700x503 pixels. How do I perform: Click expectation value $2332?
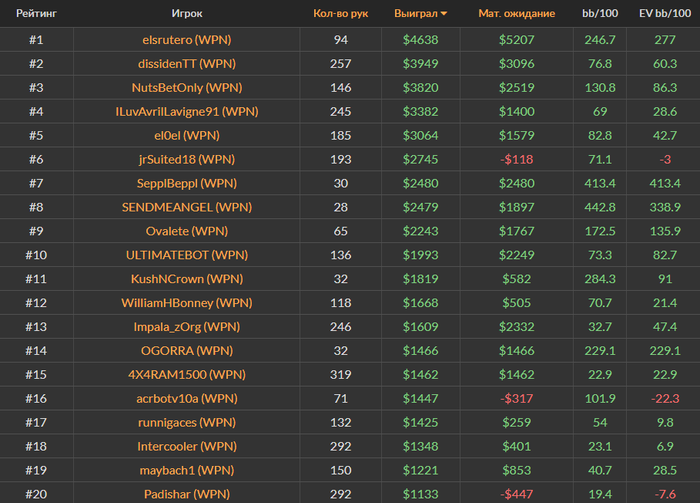(x=517, y=327)
